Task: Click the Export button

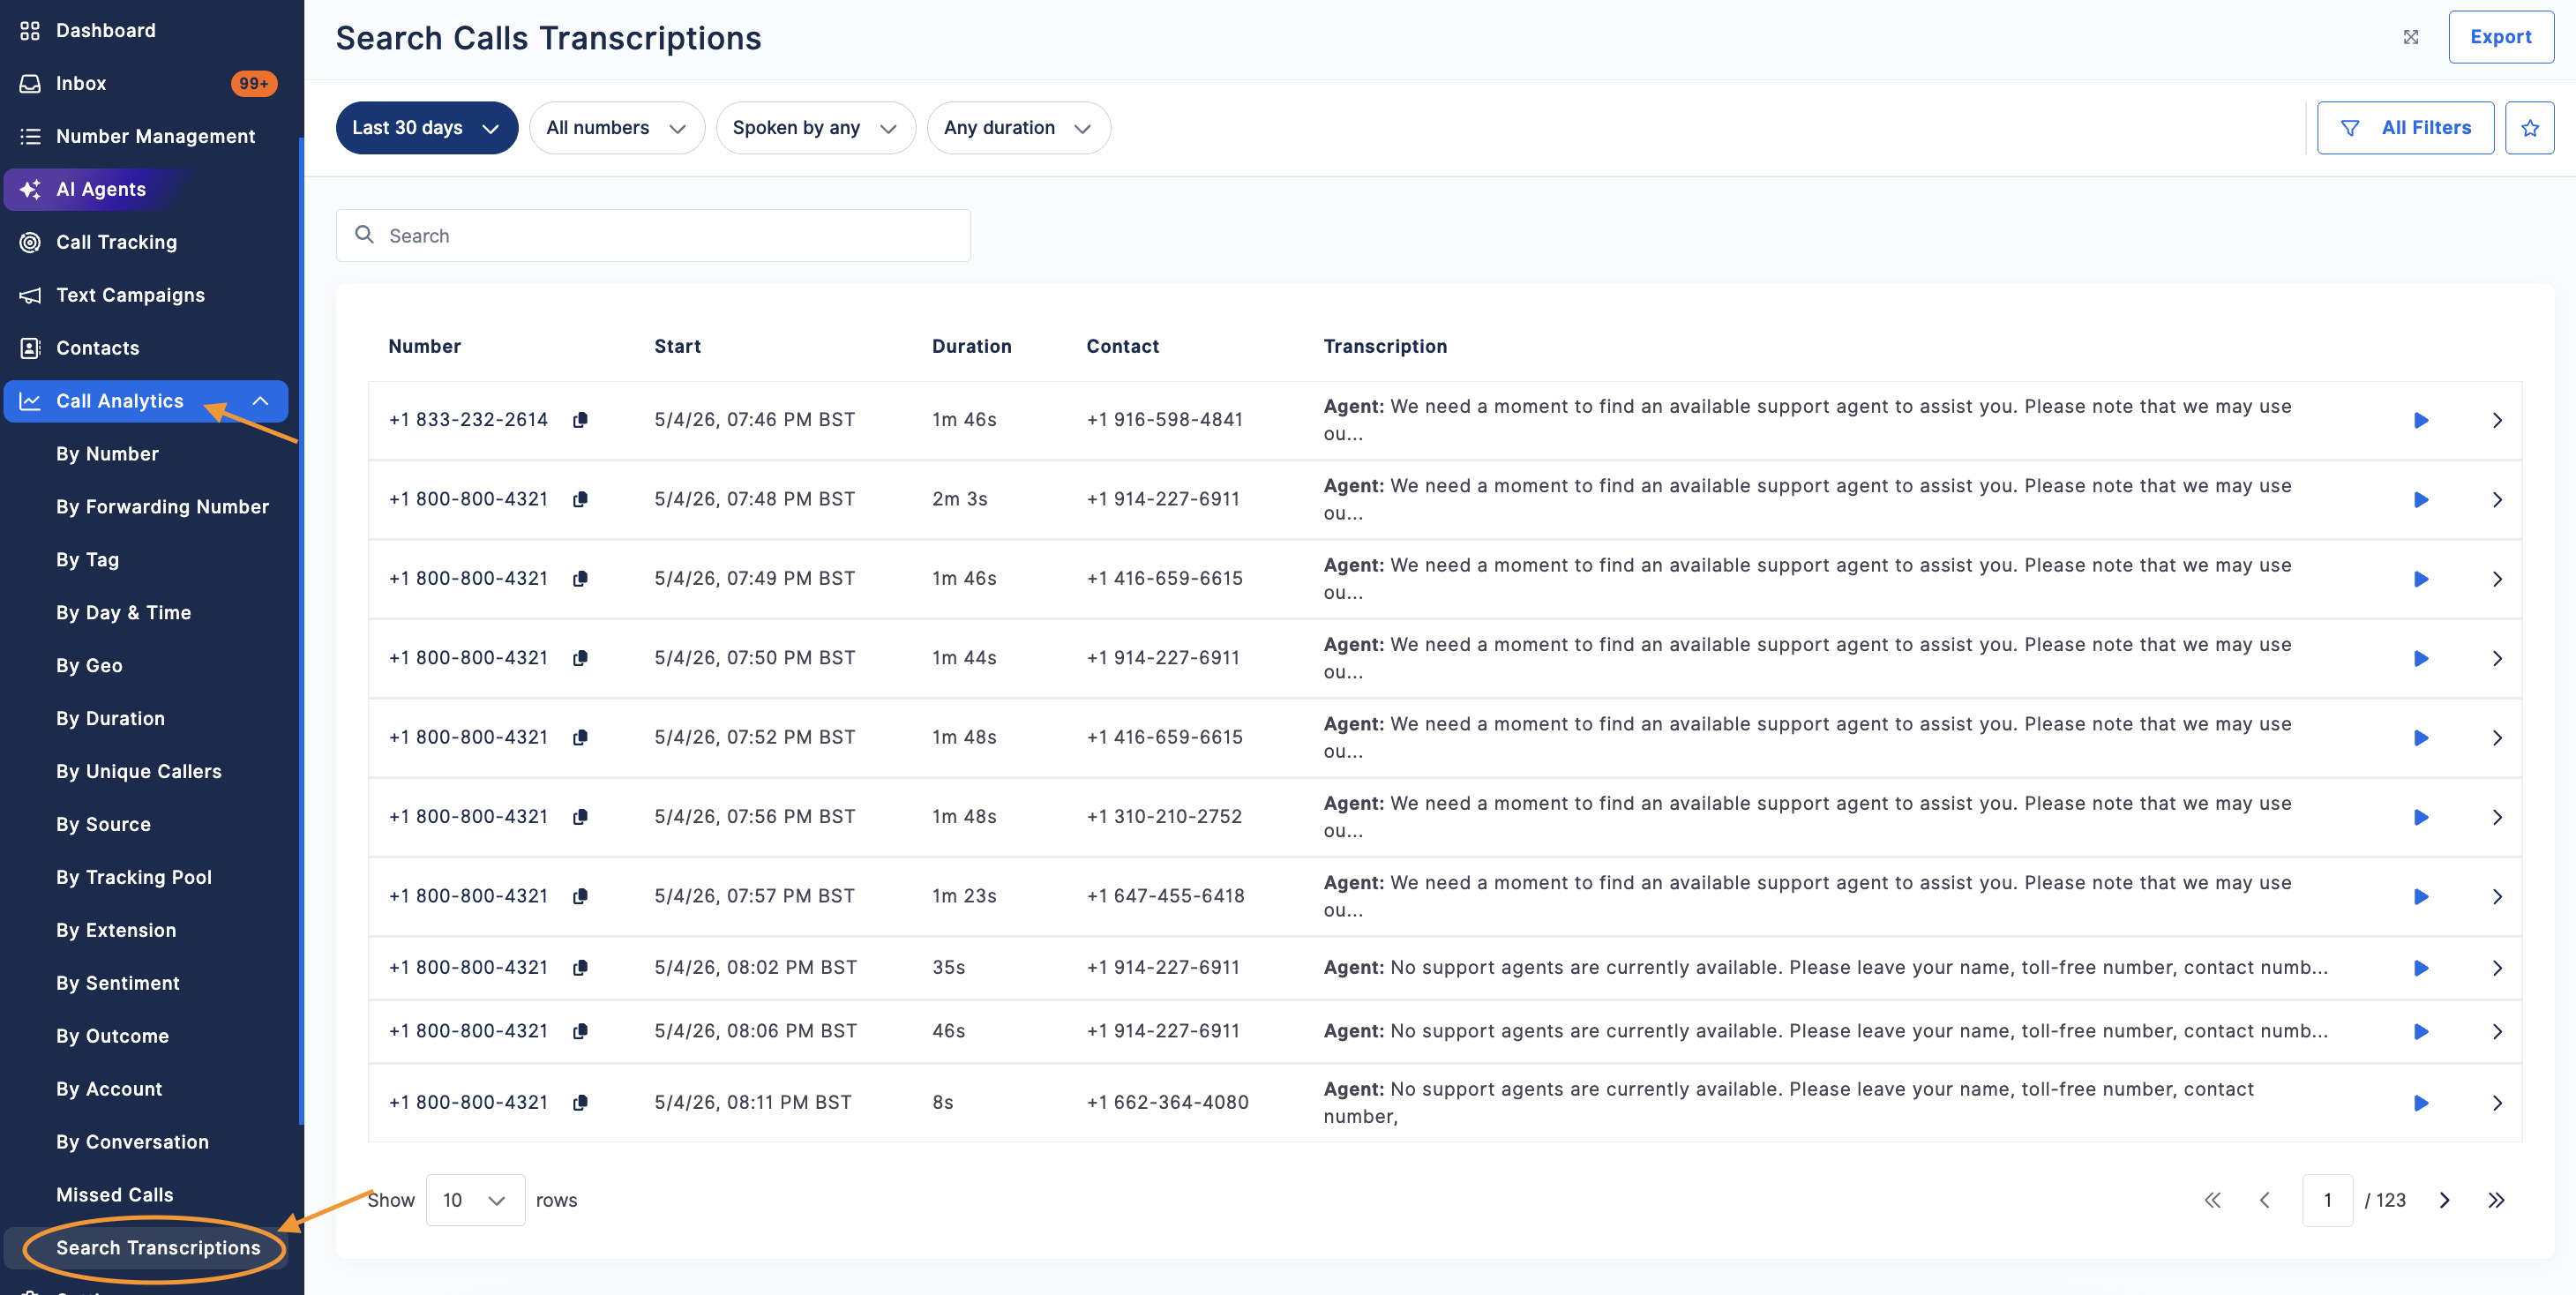Action: [x=2500, y=37]
